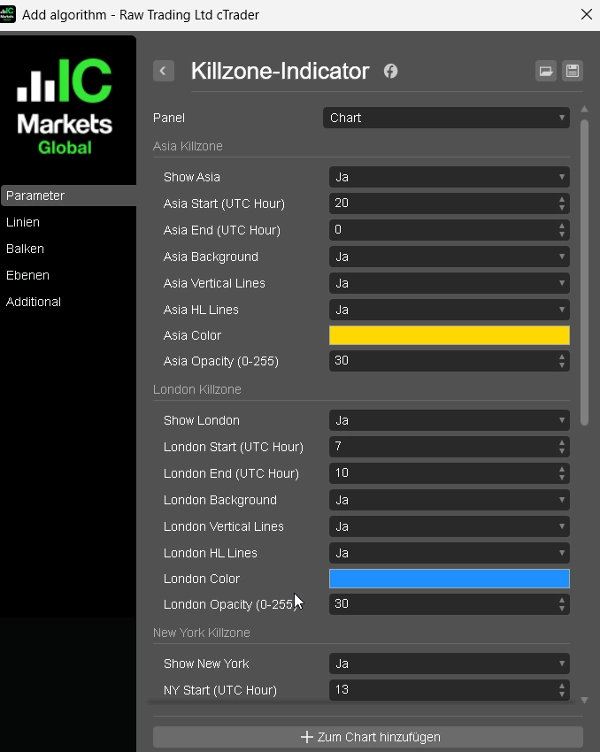The width and height of the screenshot is (600, 752).
Task: Click the plus icon on add-to-chart button
Action: coord(306,737)
